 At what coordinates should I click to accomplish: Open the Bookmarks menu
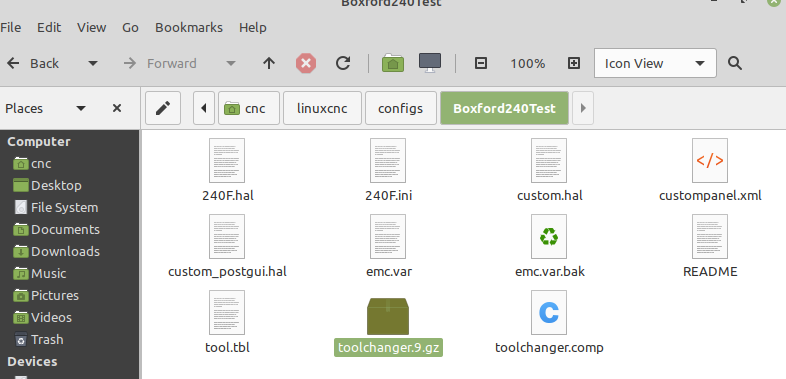coord(189,28)
